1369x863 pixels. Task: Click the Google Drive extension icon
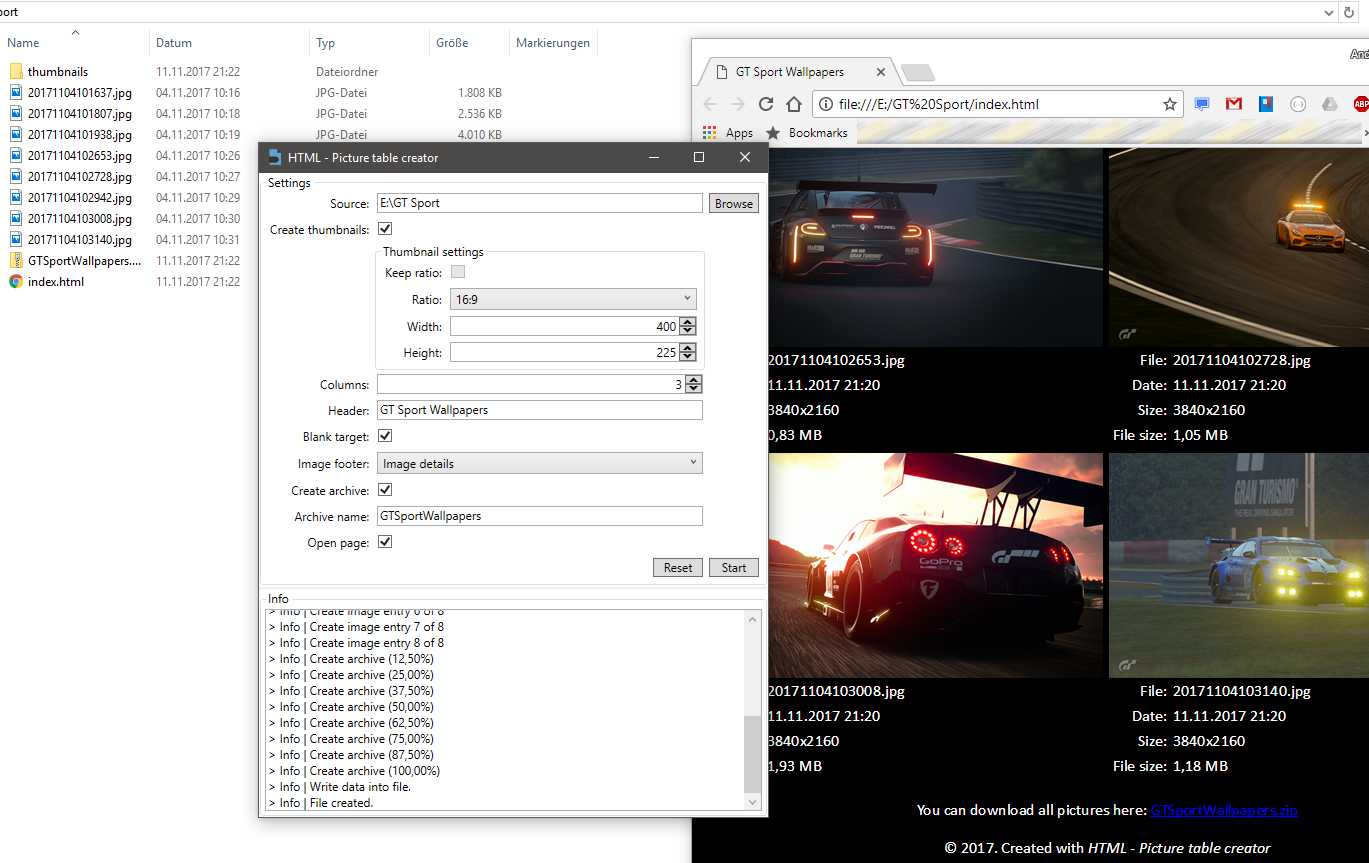coord(1330,104)
